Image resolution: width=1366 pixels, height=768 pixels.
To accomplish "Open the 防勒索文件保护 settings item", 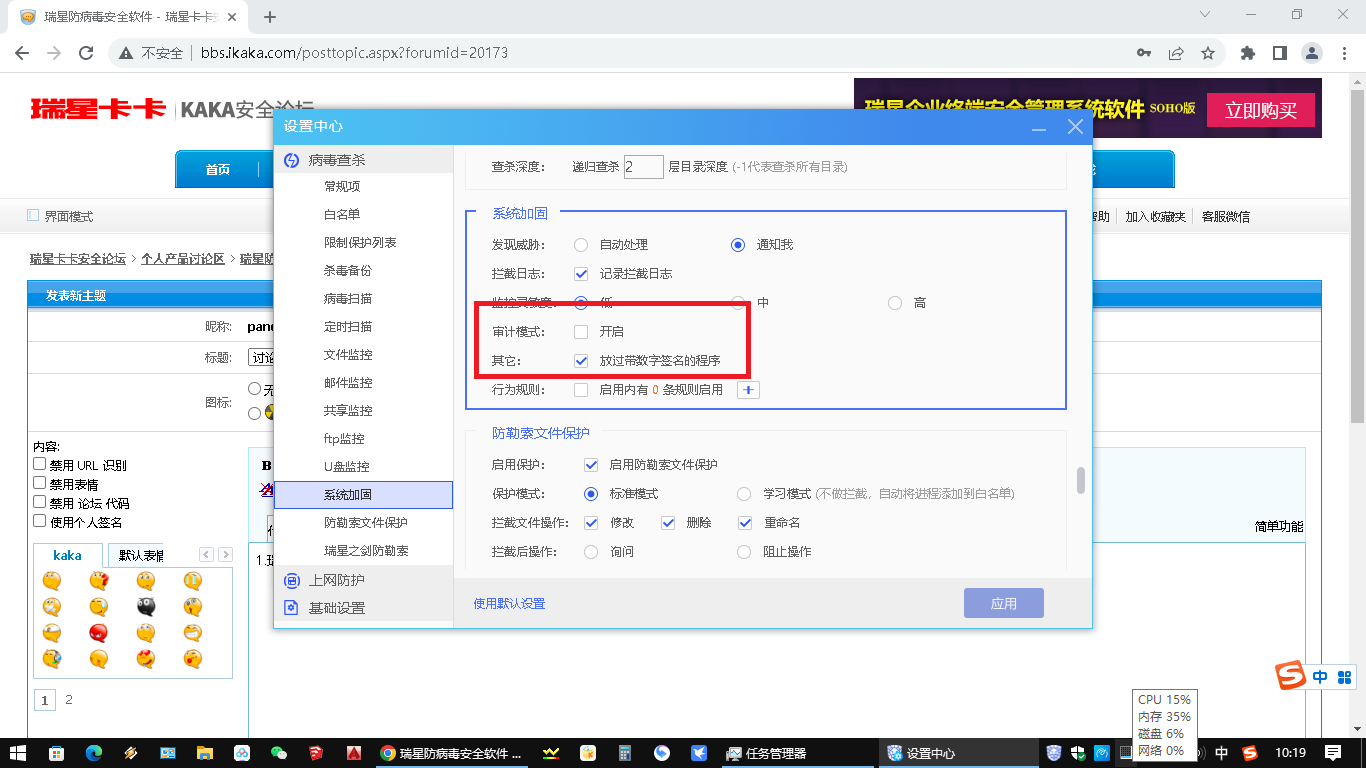I will tap(365, 523).
